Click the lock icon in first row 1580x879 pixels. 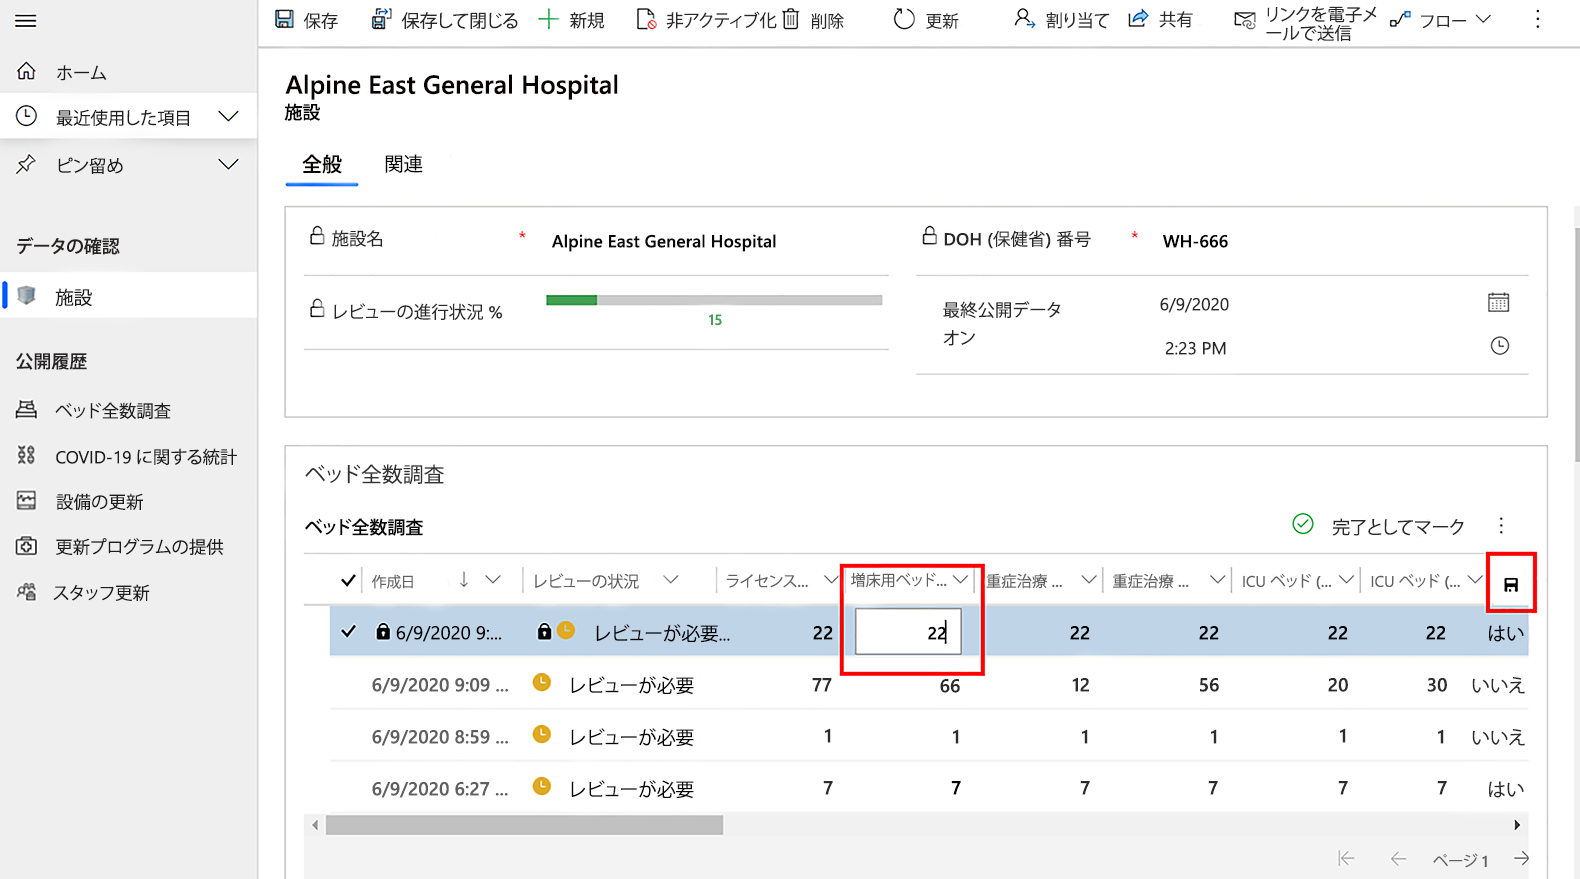tap(383, 632)
